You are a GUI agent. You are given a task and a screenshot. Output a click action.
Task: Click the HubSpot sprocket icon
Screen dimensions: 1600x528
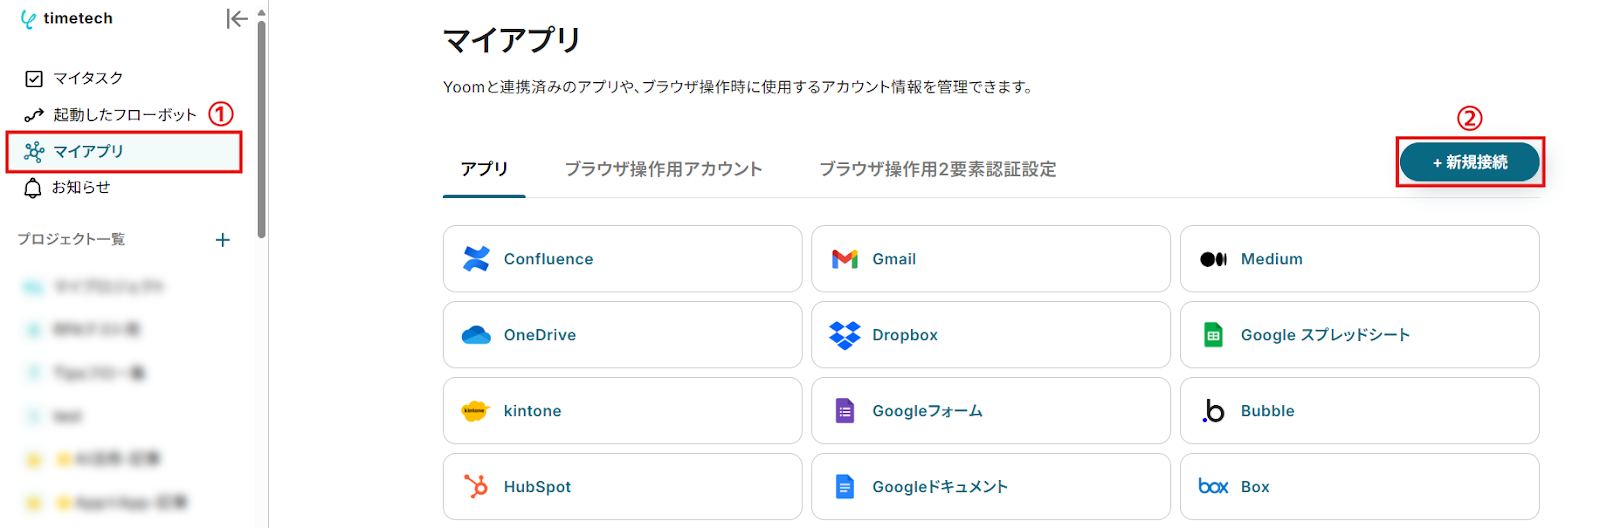pos(476,487)
